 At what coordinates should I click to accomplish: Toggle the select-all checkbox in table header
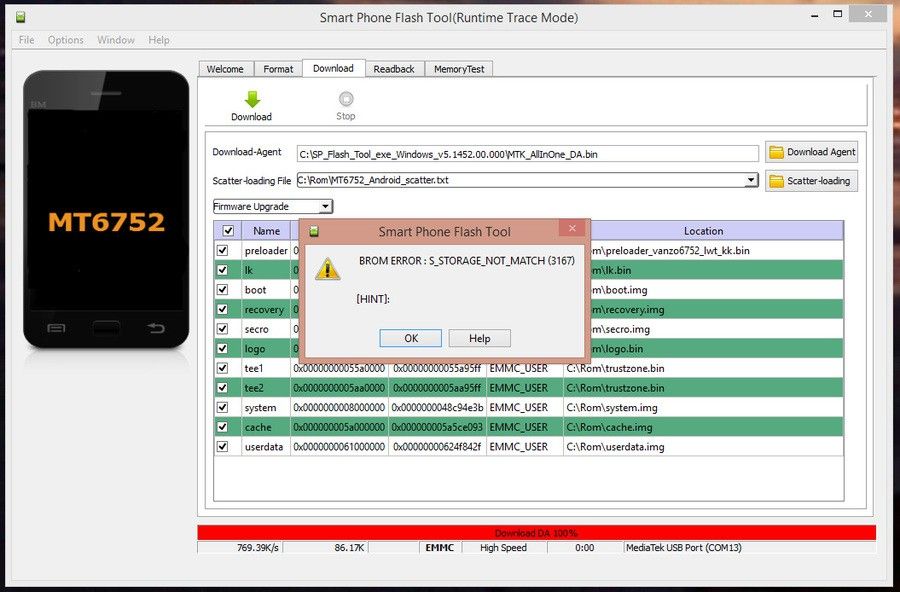click(228, 231)
